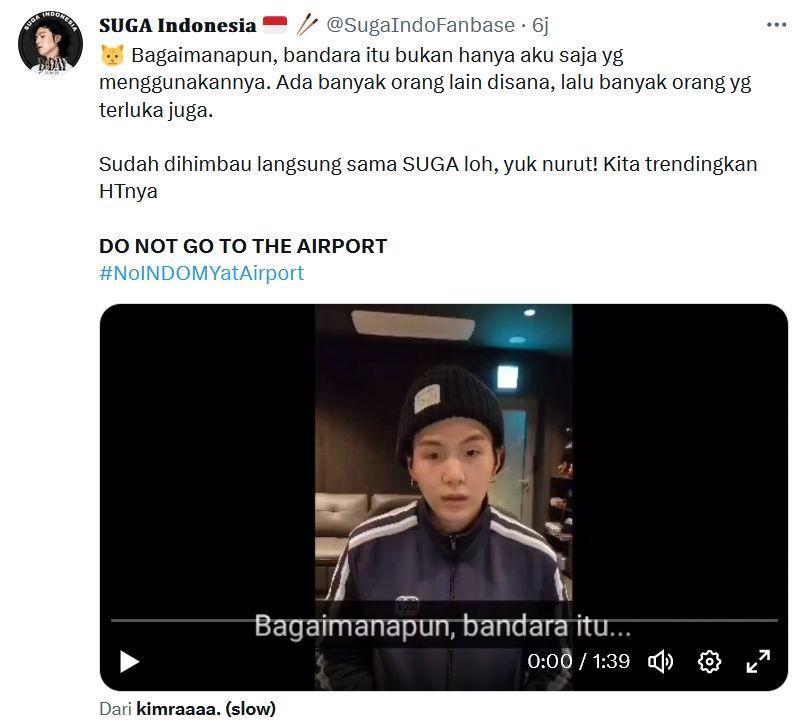Click SUGA Indonesia profile avatar
This screenshot has width=796, height=726.
(50, 43)
